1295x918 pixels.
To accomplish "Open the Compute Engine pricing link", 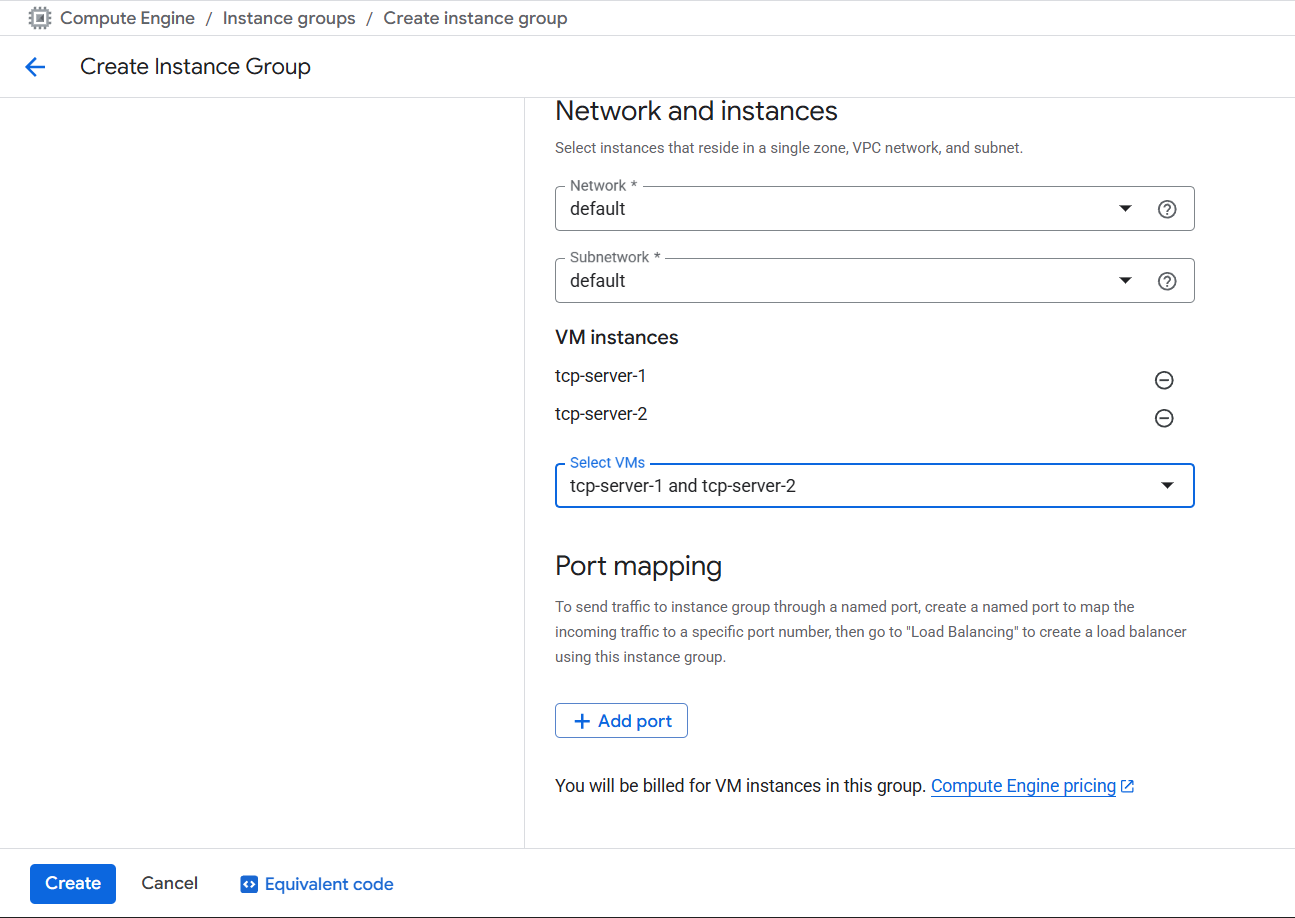I will point(1023,786).
